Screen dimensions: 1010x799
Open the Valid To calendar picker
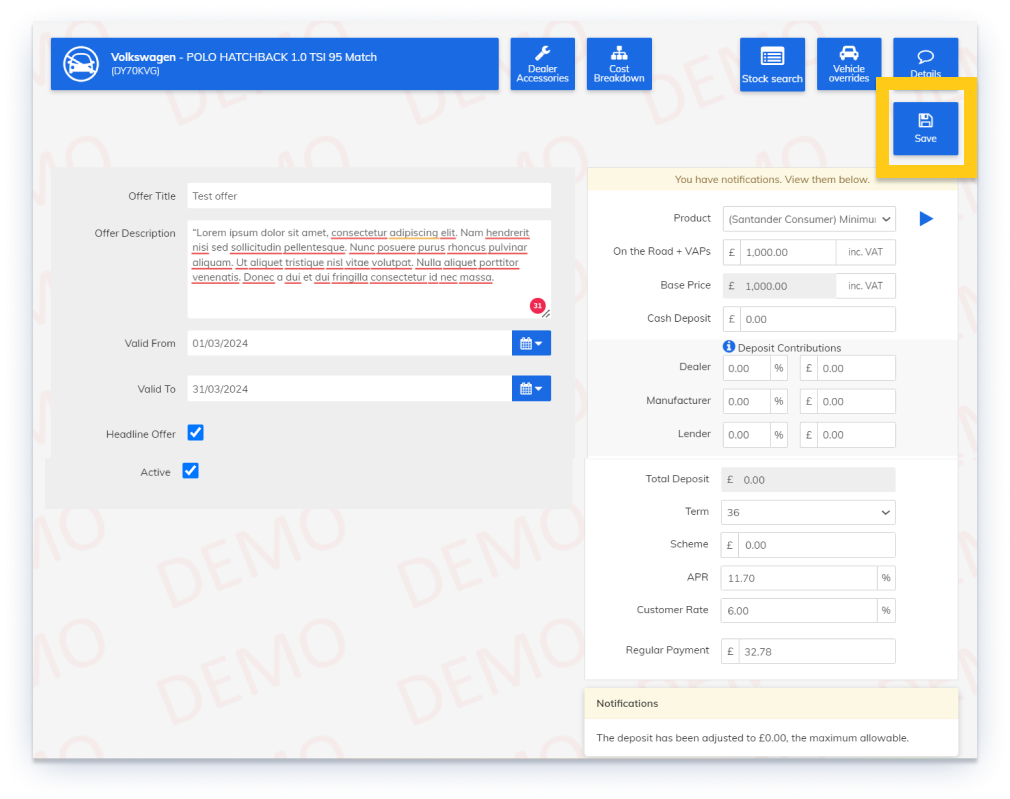pyautogui.click(x=531, y=389)
